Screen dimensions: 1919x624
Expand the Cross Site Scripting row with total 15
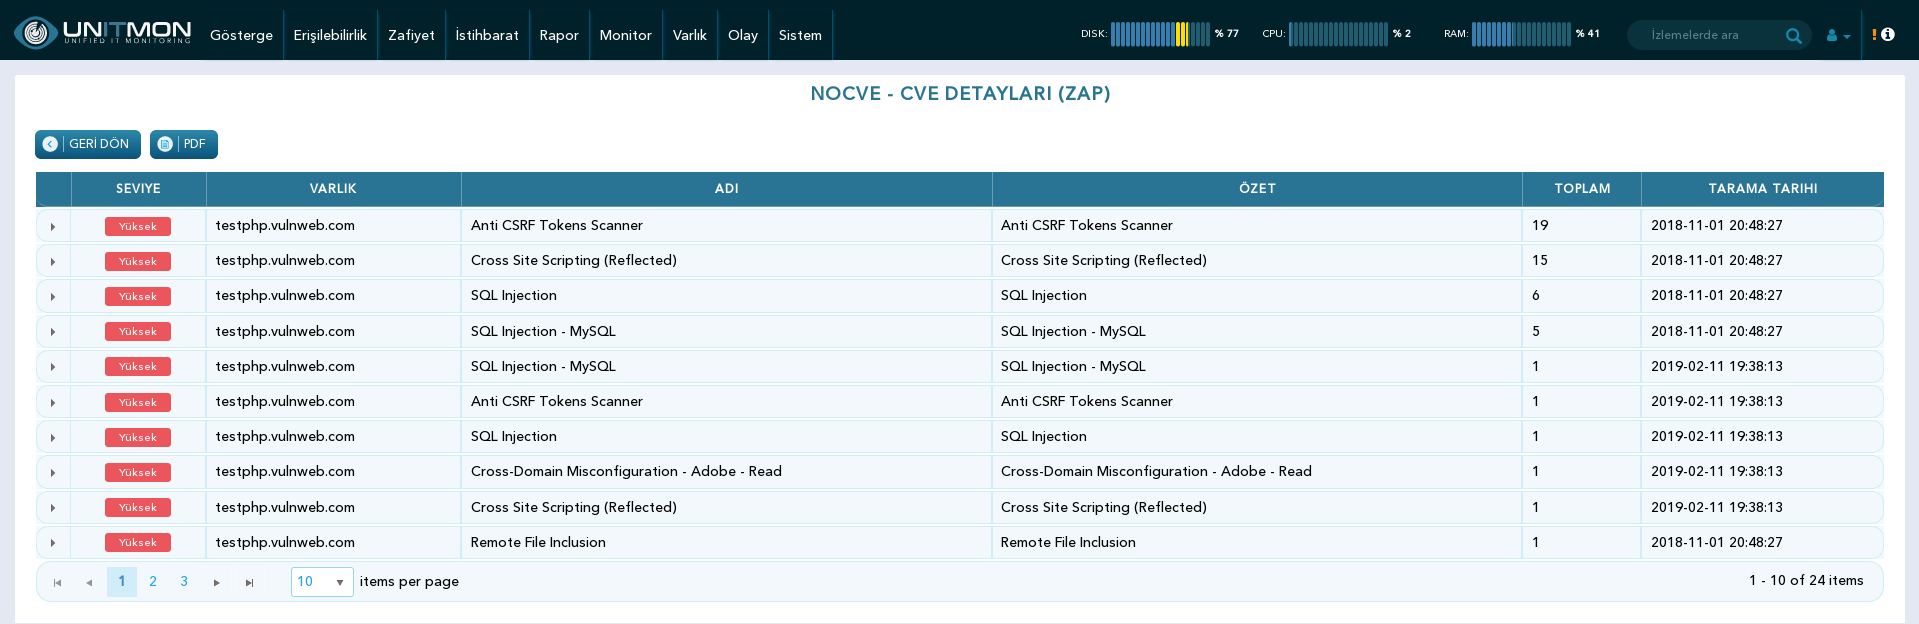coord(53,261)
